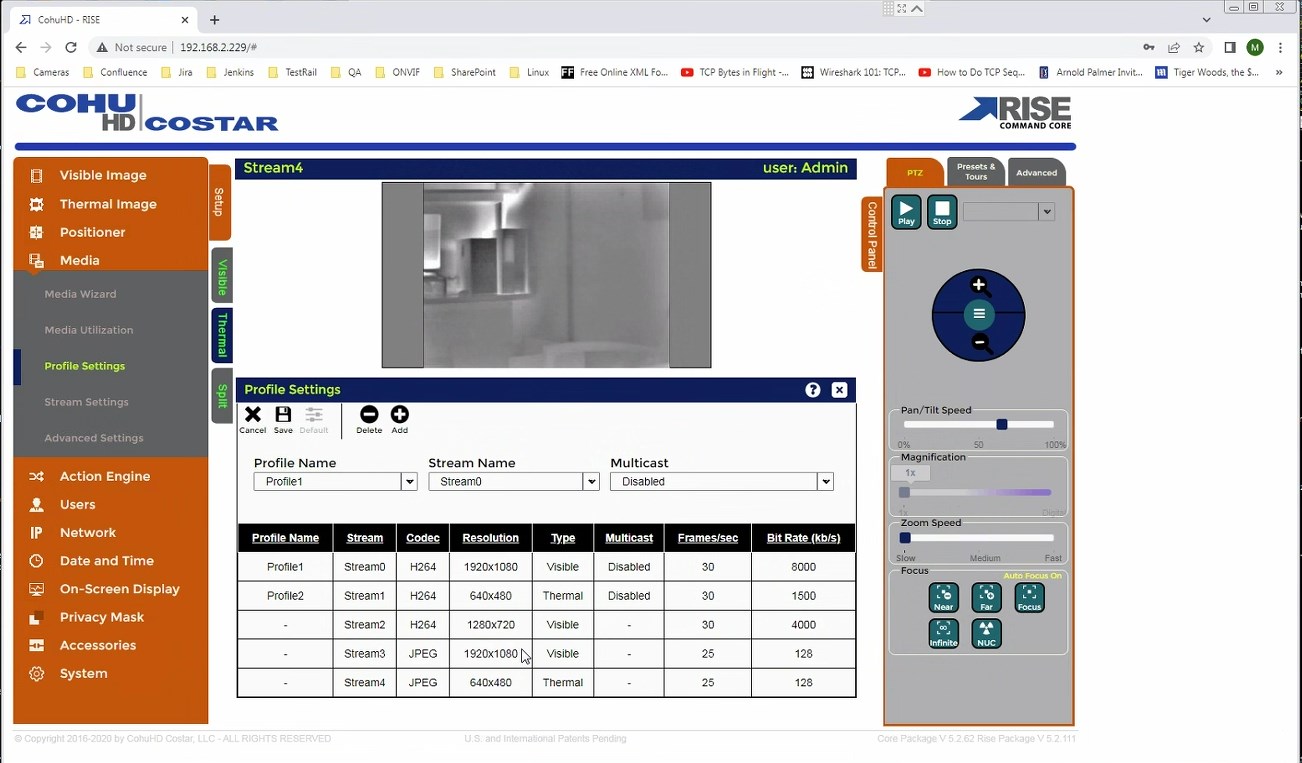Viewport: 1302px width, 763px height.
Task: Open Stream Settings submenu item
Action: tap(86, 402)
